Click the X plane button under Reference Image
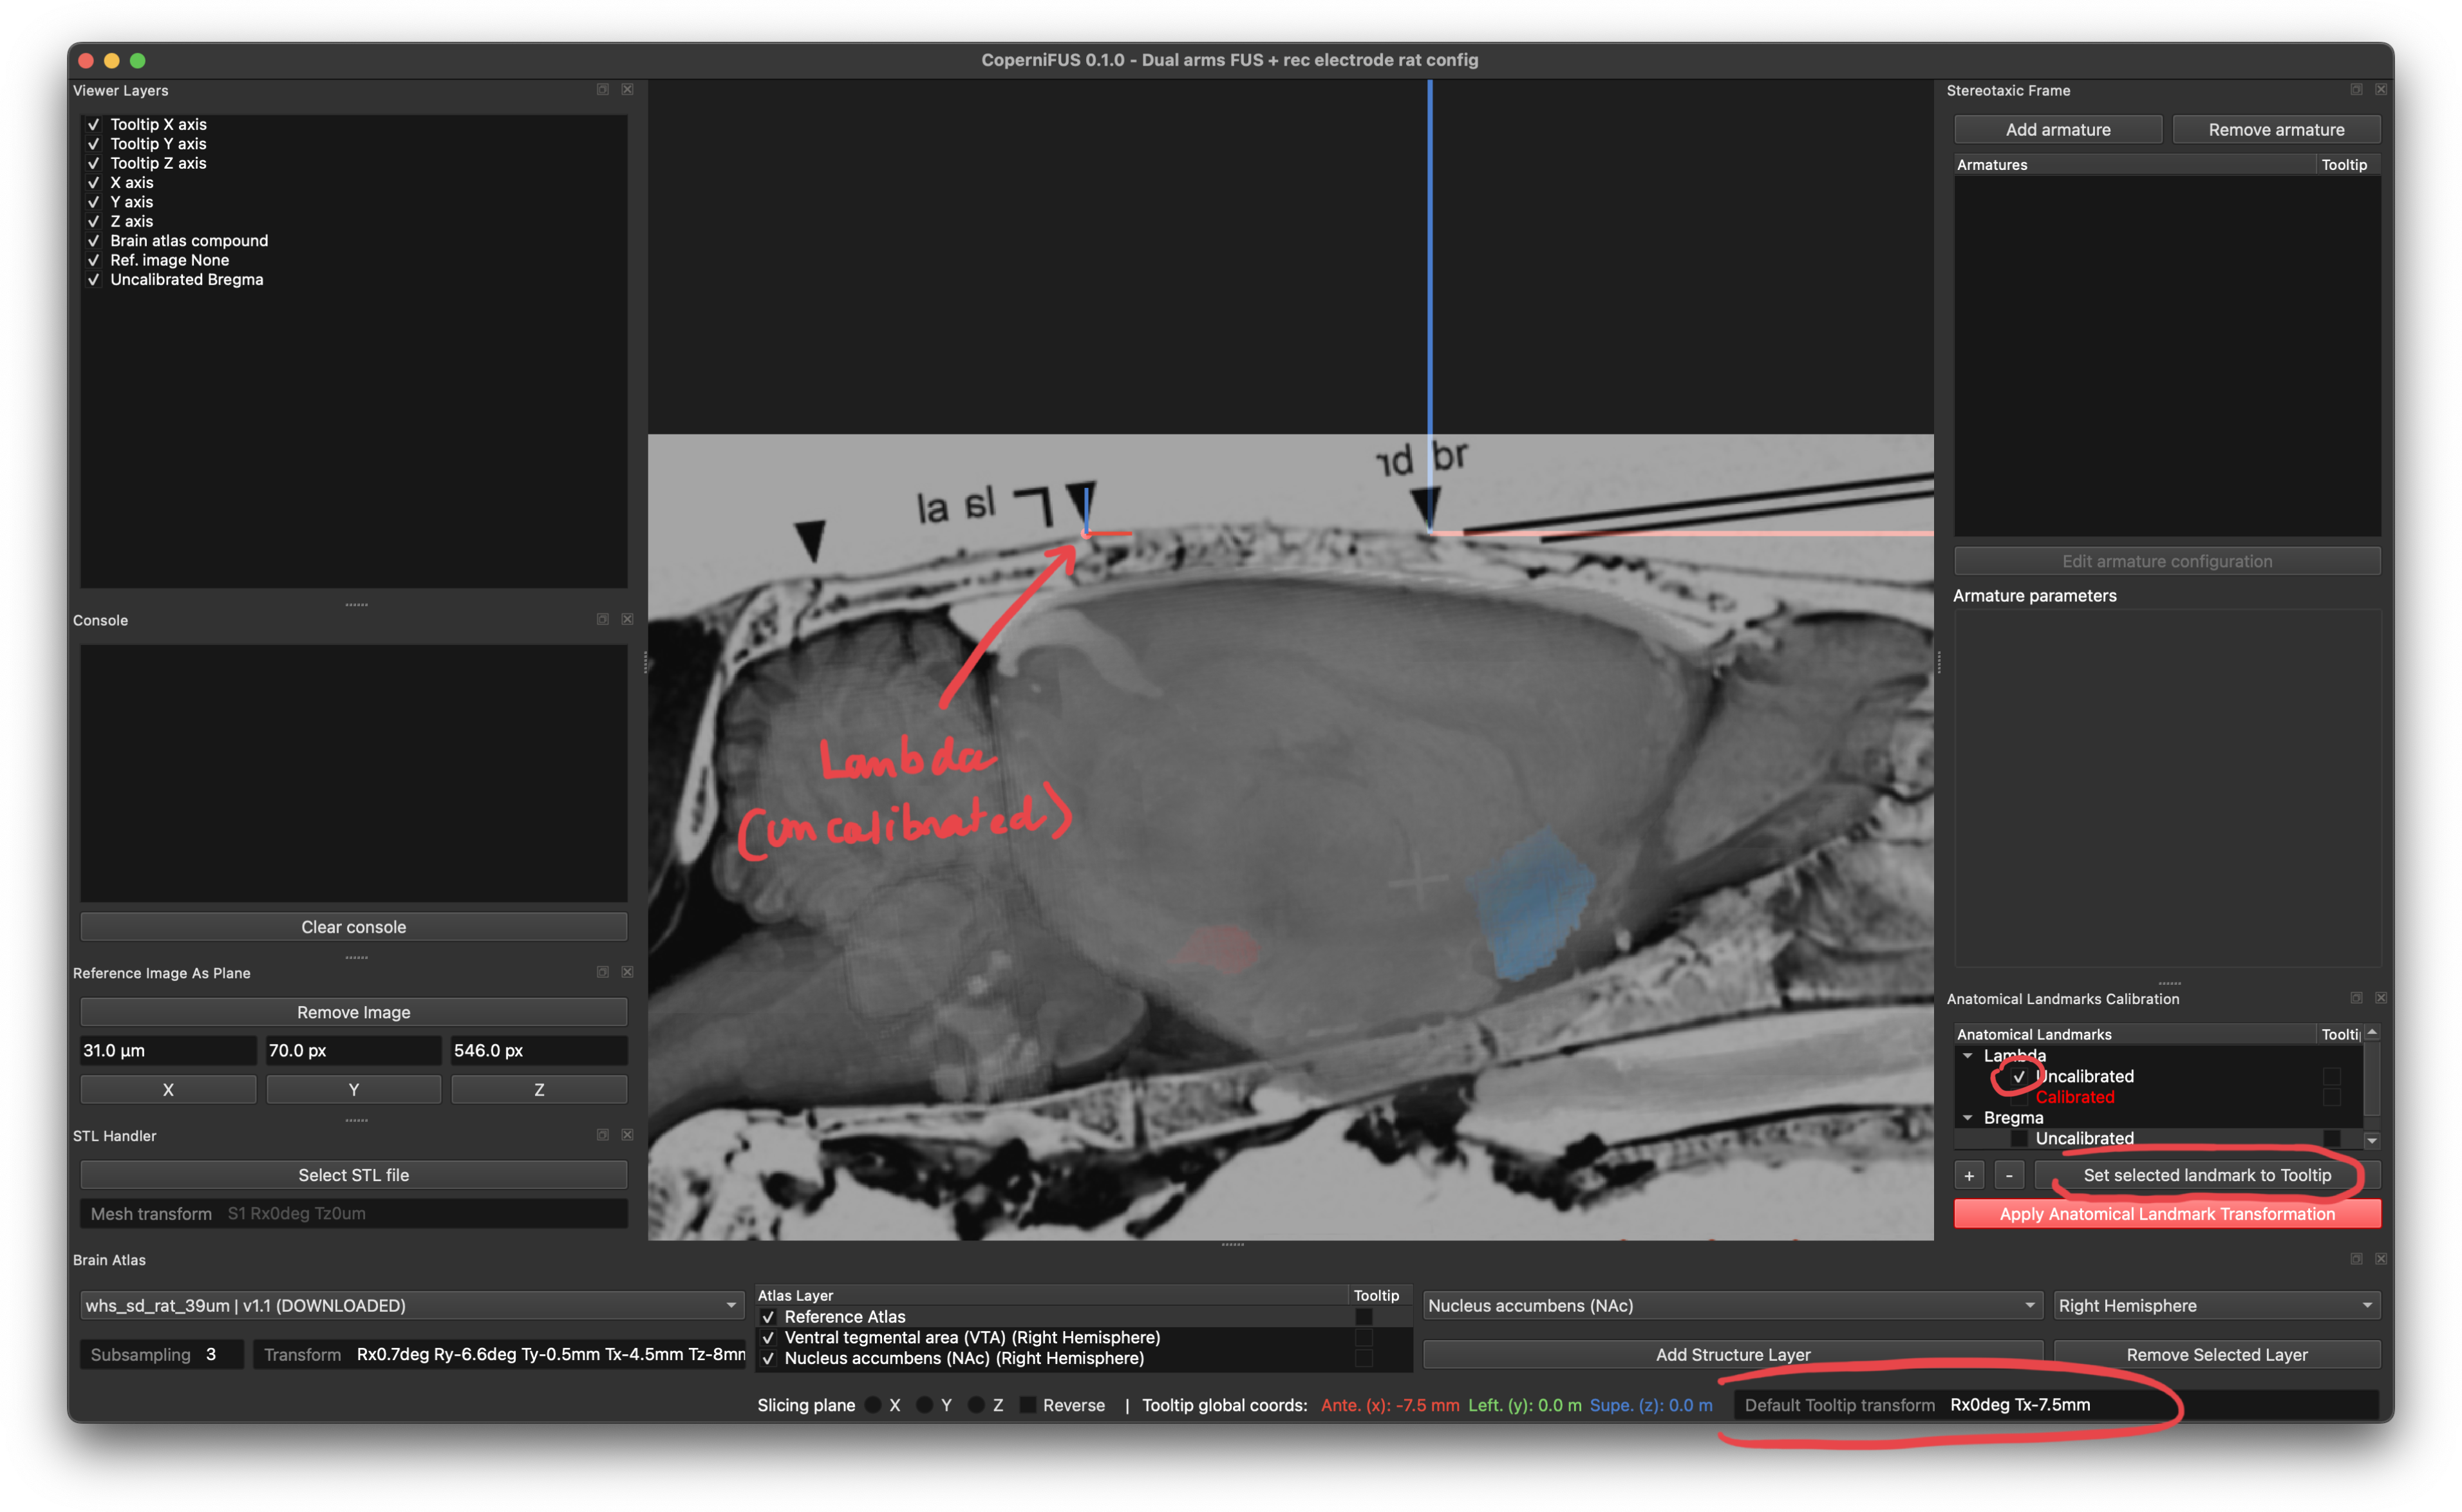 168,1090
